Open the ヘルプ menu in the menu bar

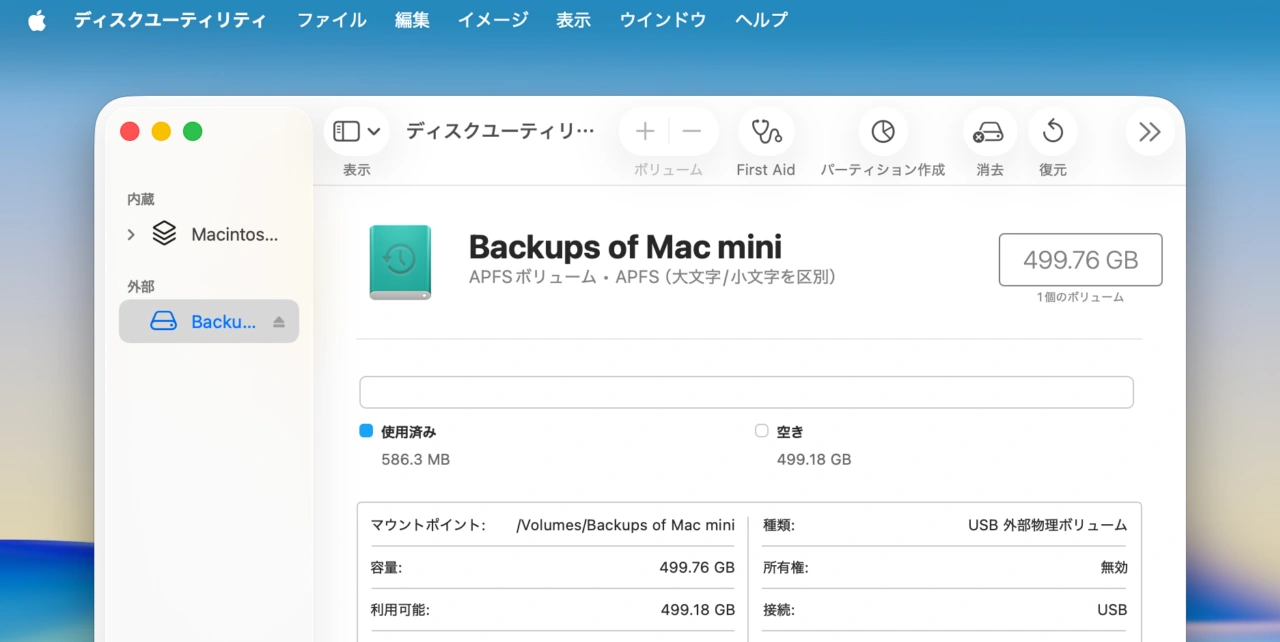[760, 19]
